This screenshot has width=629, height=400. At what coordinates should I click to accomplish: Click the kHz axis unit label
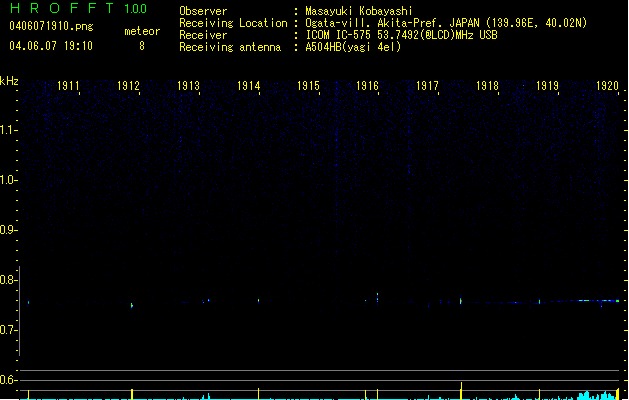click(9, 81)
